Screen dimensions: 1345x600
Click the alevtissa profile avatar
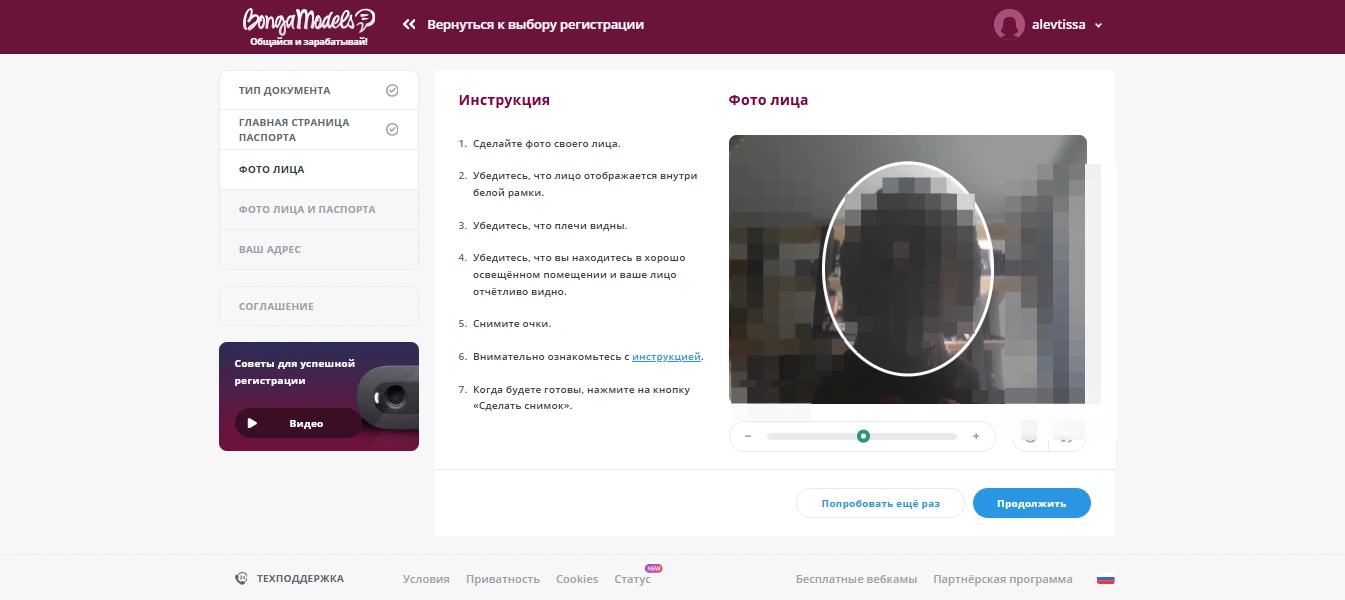(1009, 25)
